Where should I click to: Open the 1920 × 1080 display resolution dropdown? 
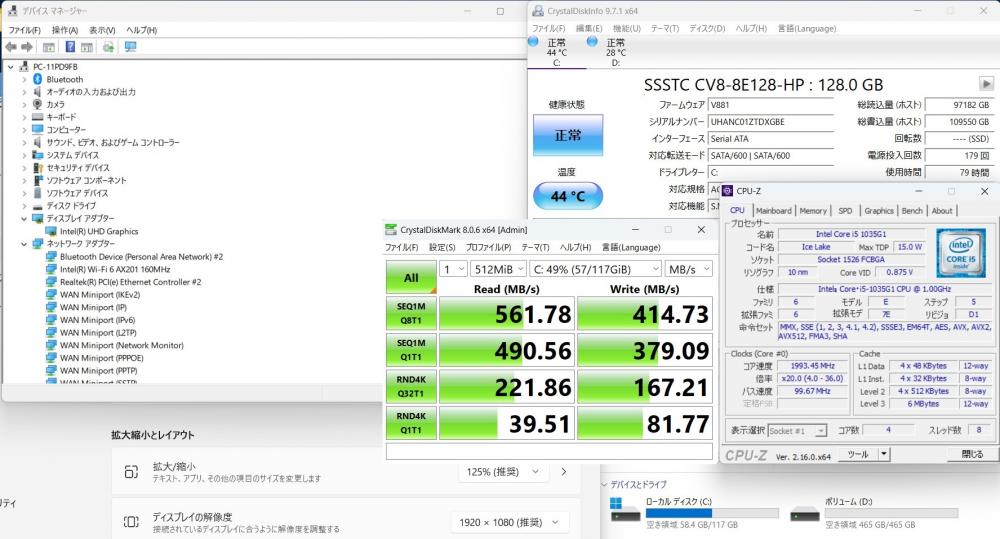point(513,522)
